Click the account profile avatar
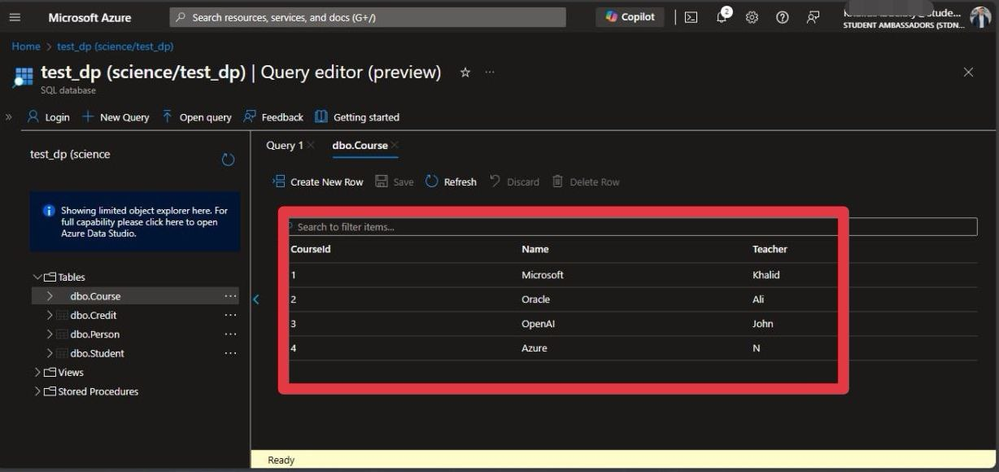 tap(981, 17)
